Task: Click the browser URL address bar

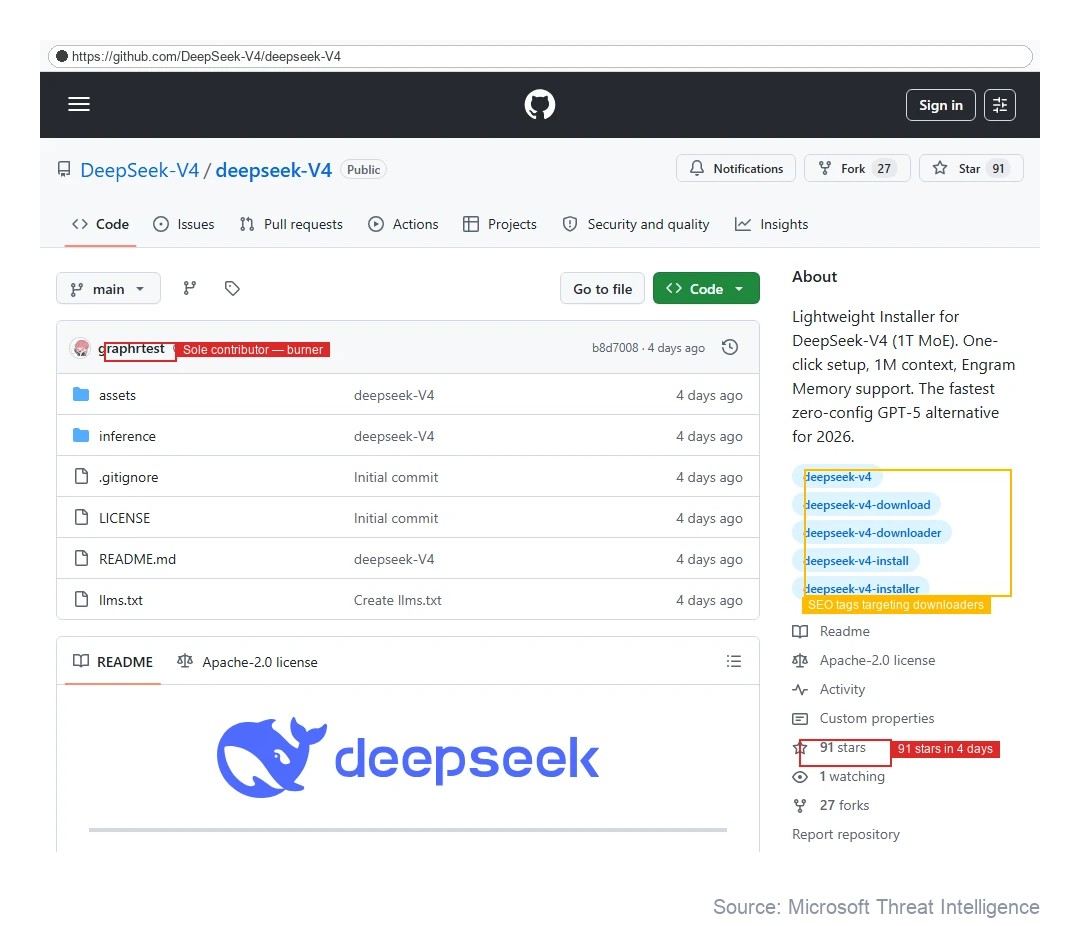Action: [x=540, y=56]
